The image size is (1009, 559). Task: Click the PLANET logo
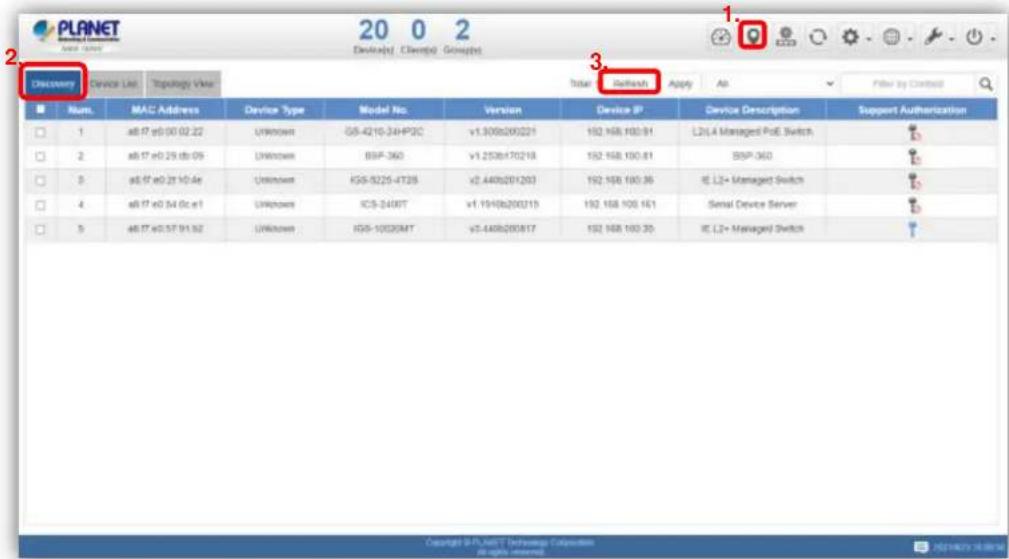pyautogui.click(x=77, y=35)
